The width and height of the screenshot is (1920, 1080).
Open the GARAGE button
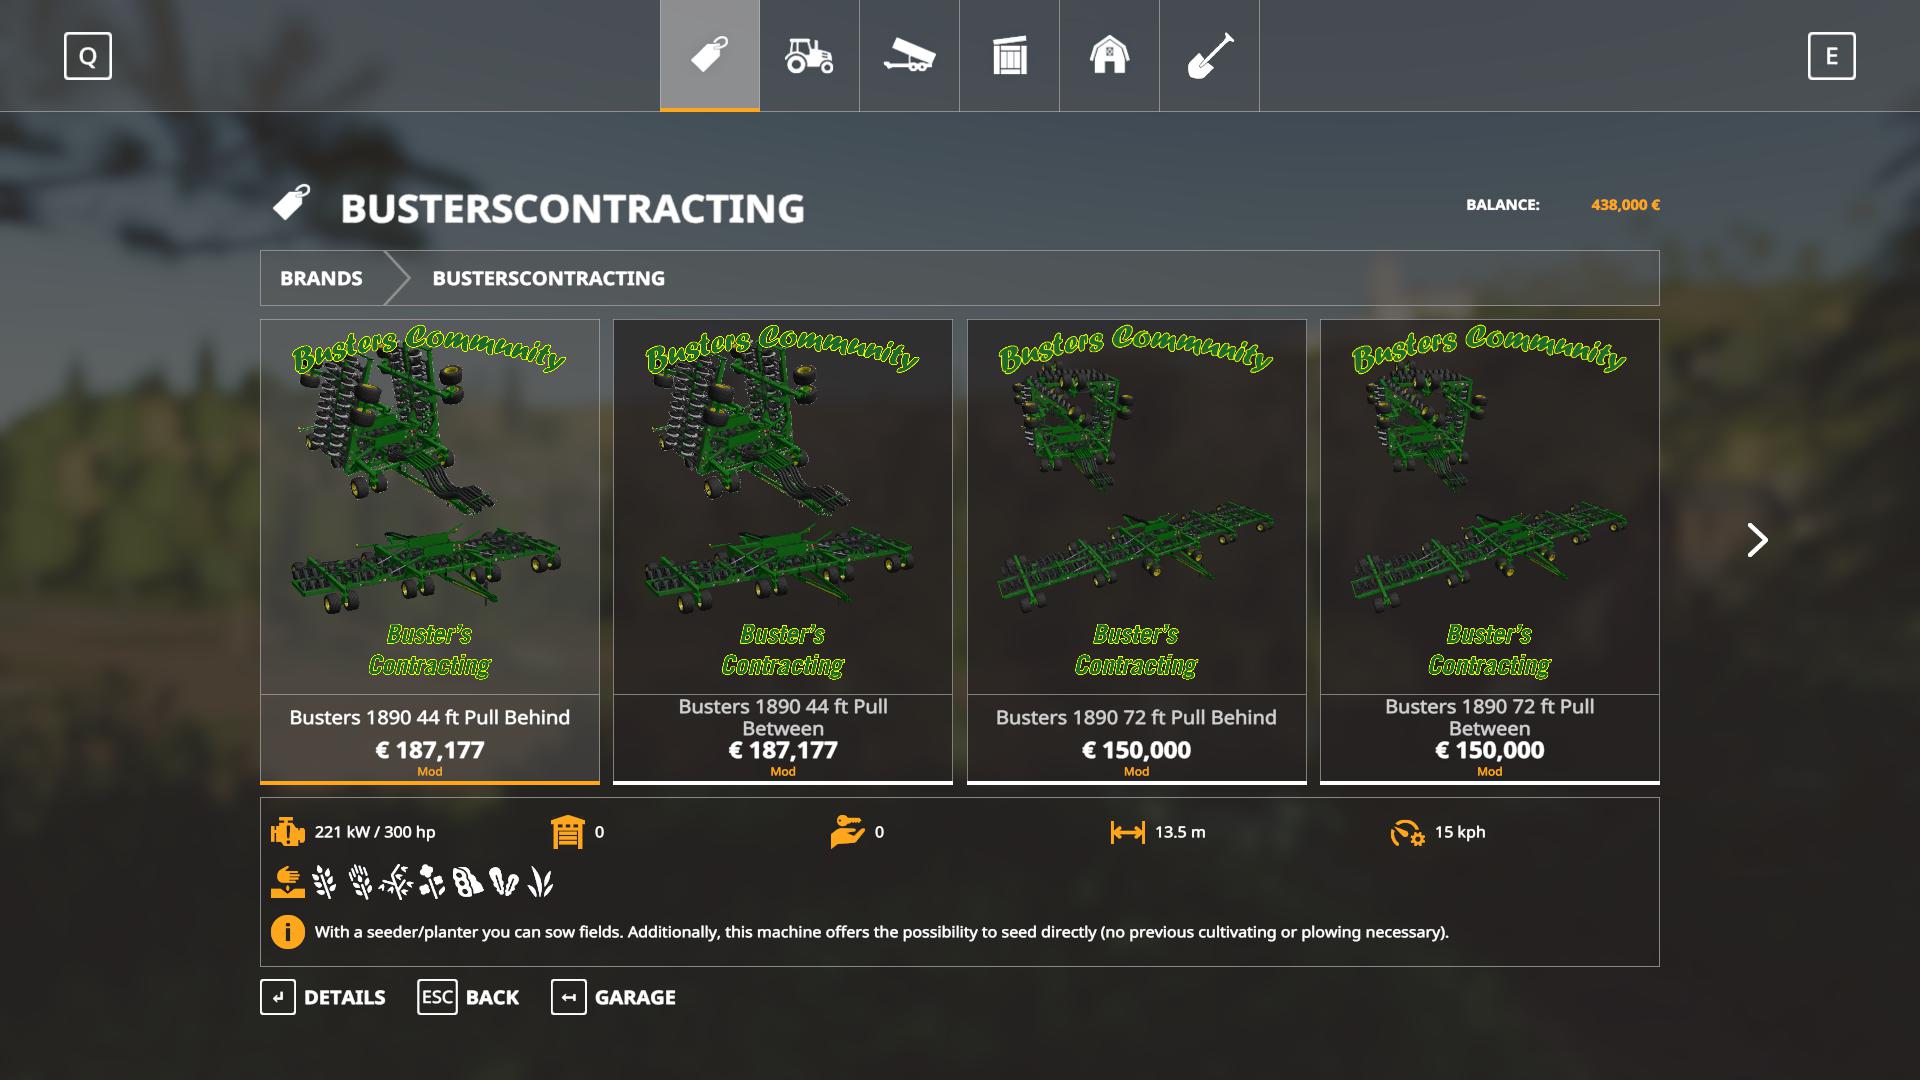613,997
